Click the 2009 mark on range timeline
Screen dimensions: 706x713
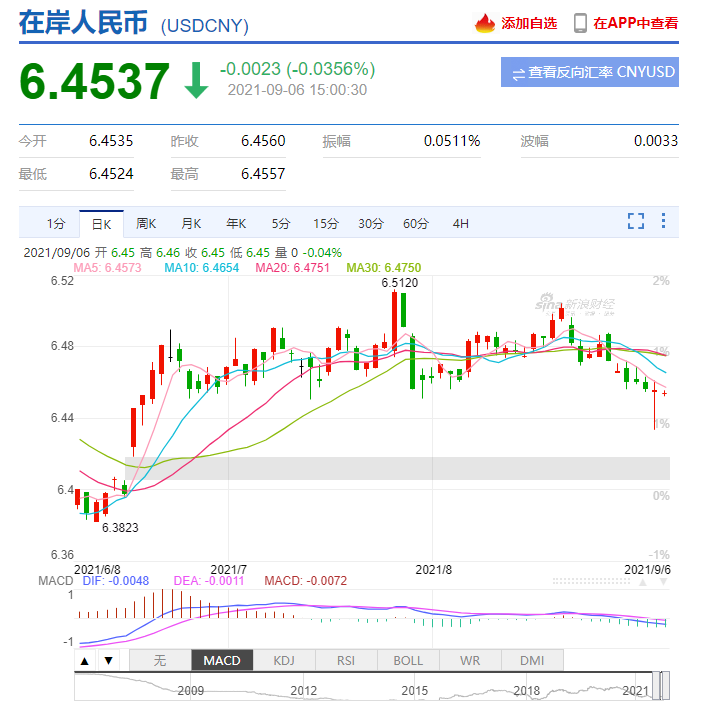click(x=191, y=691)
